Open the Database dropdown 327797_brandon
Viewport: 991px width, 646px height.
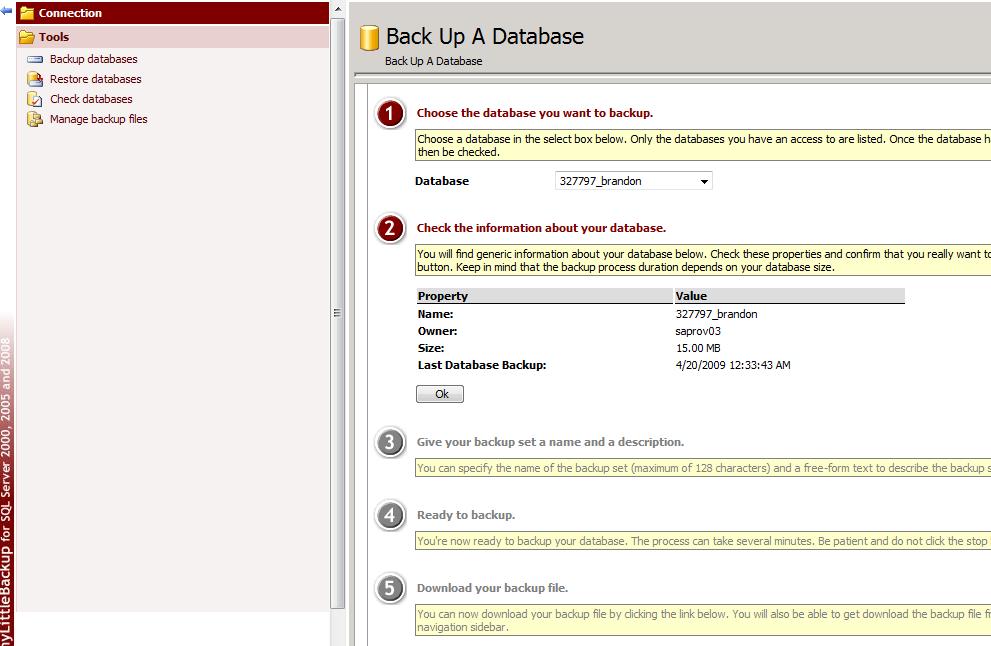click(633, 181)
